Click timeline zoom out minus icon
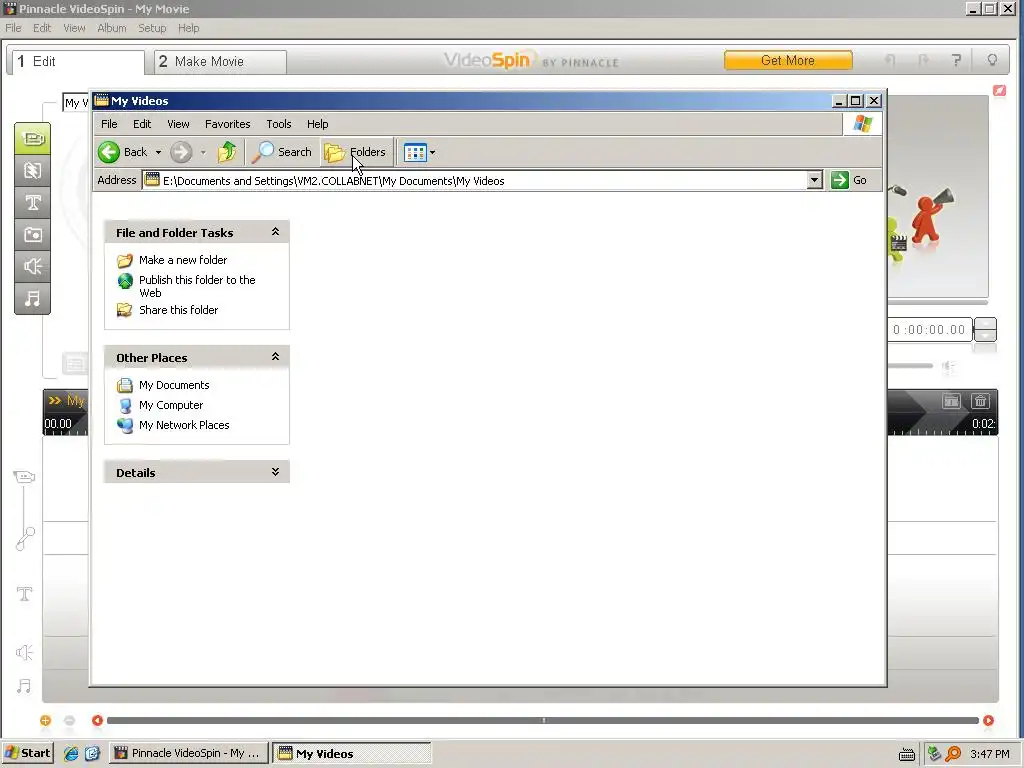Screen dimensions: 1024x768 (69, 720)
